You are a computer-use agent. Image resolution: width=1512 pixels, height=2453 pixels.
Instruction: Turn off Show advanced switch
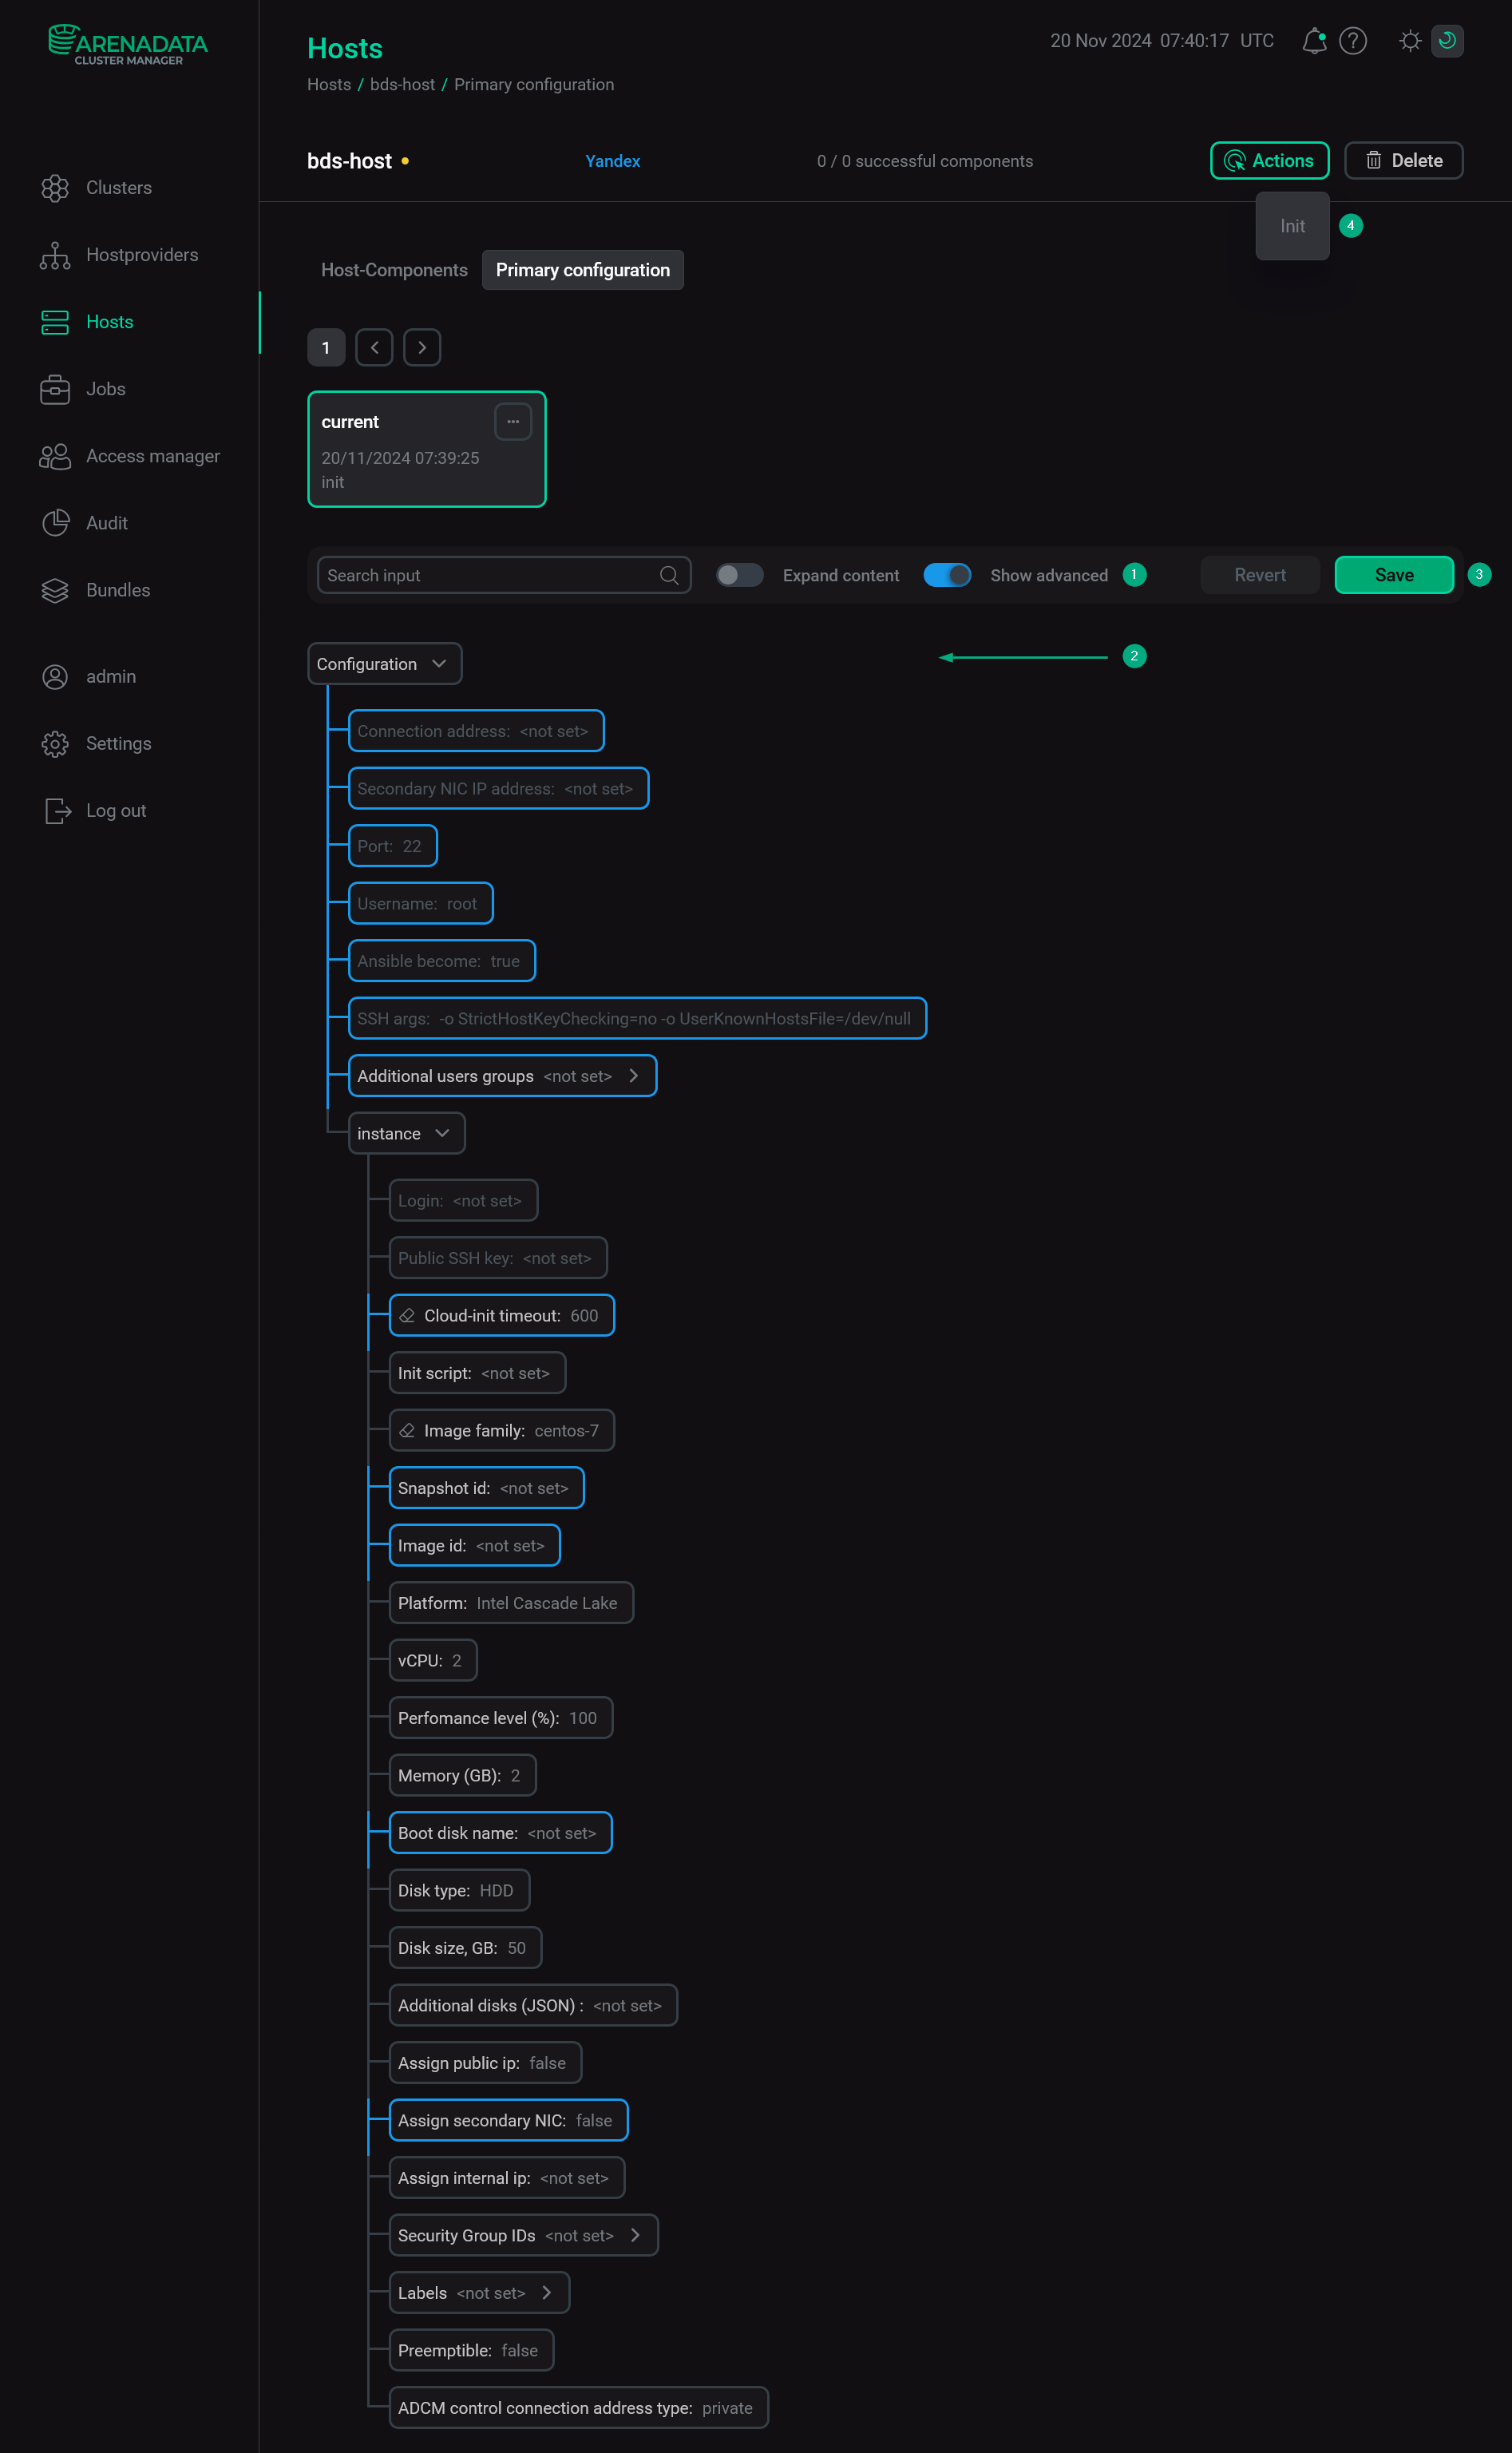pyautogui.click(x=947, y=575)
